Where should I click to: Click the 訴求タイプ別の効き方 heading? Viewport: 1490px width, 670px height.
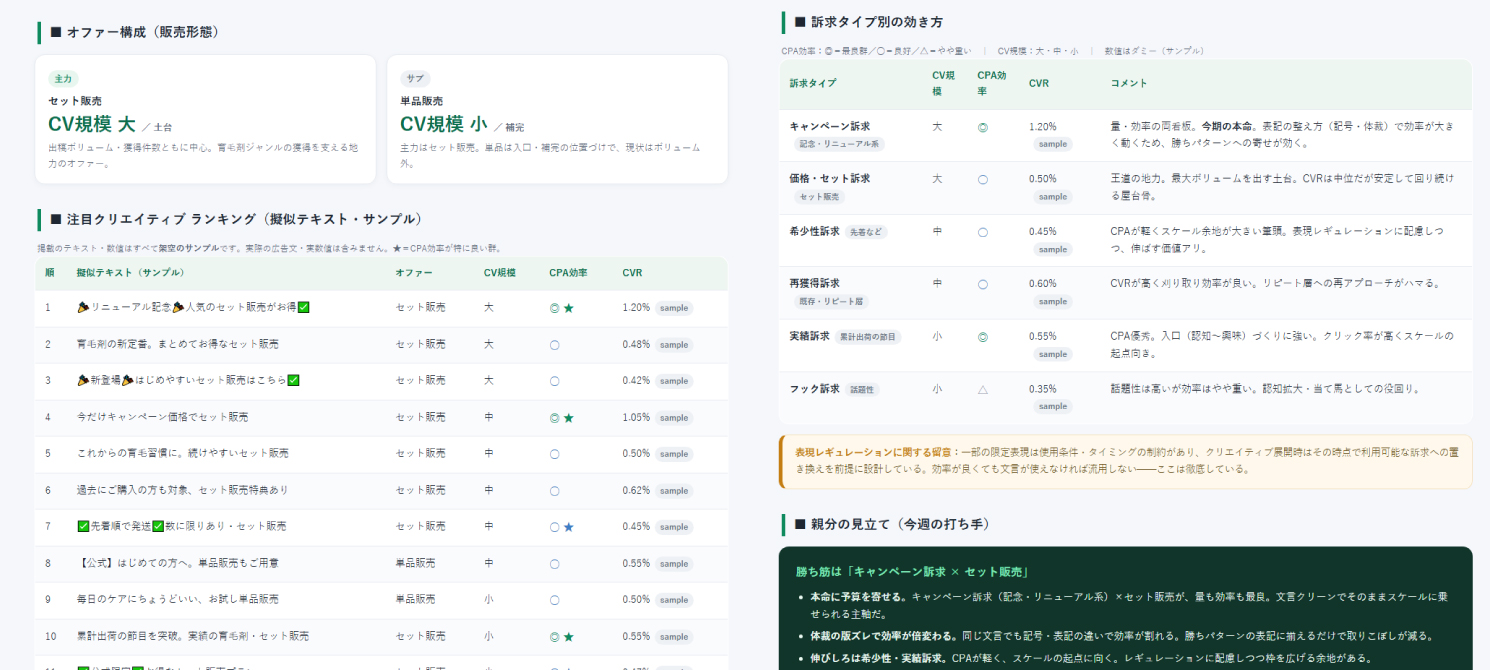coord(876,22)
